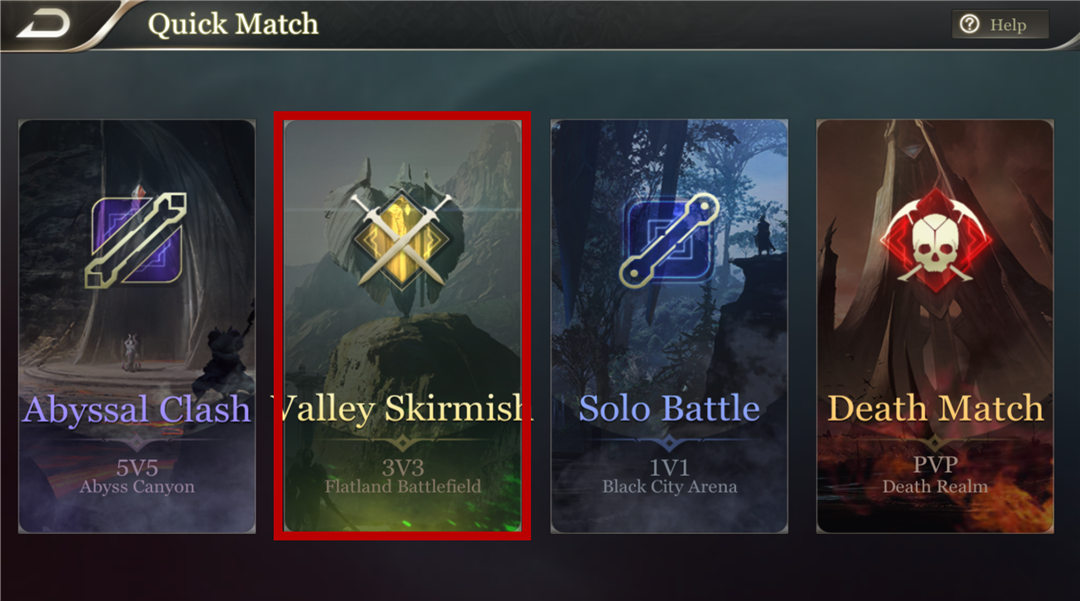Viewport: 1080px width, 601px height.
Task: Click the 1V1 Black City Arena label
Action: point(669,476)
